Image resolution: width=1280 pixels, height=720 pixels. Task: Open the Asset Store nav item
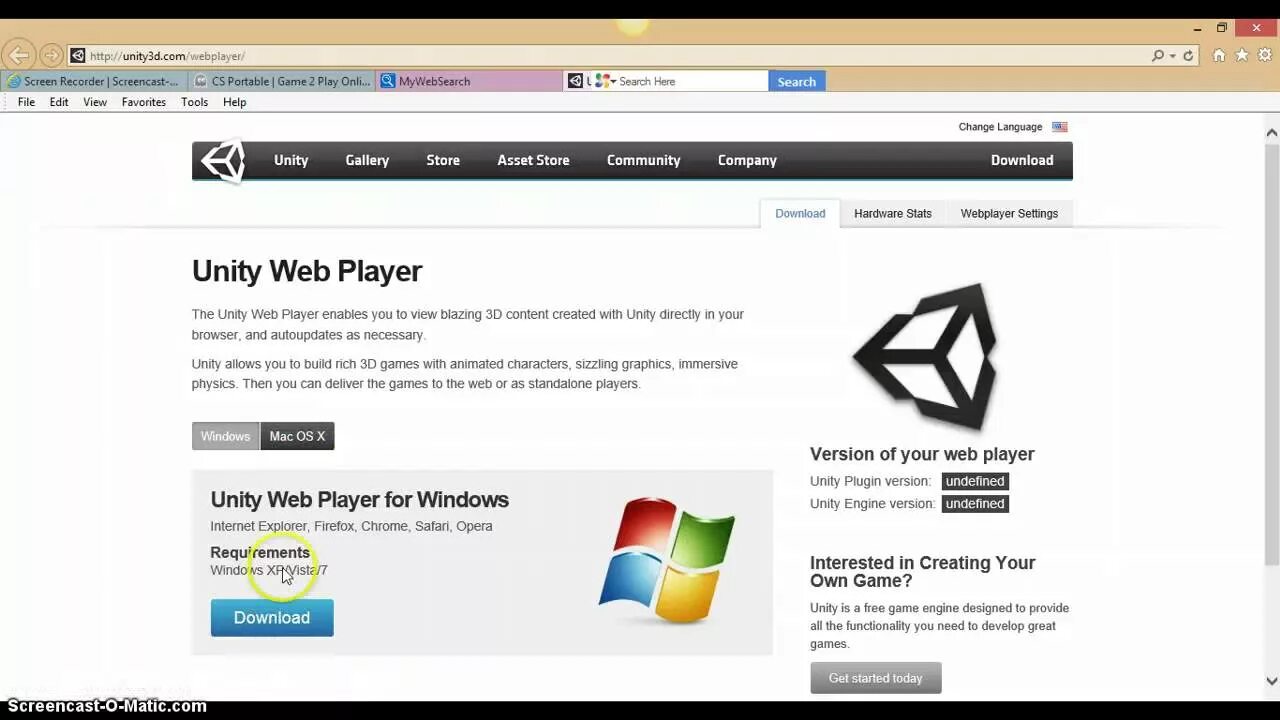(x=533, y=160)
